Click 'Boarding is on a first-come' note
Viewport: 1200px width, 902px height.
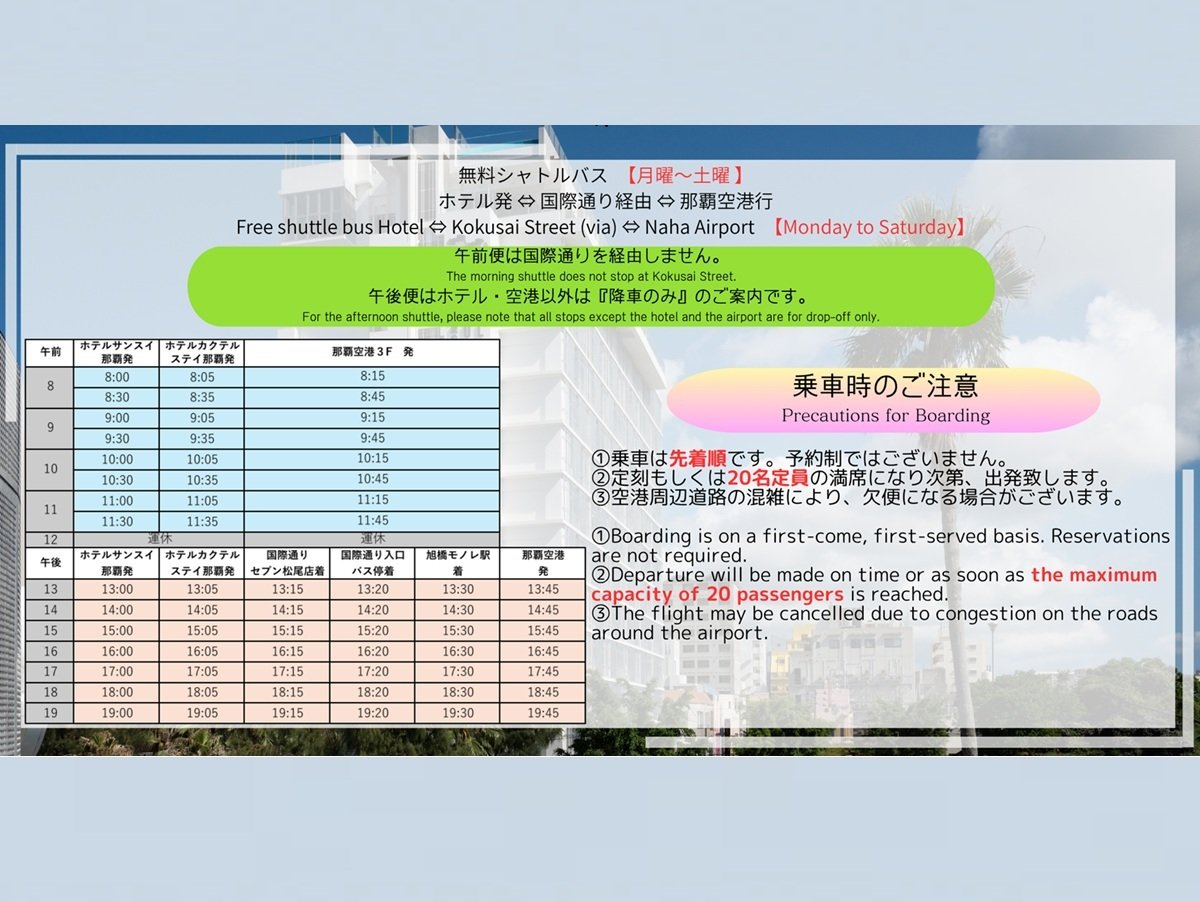(880, 545)
